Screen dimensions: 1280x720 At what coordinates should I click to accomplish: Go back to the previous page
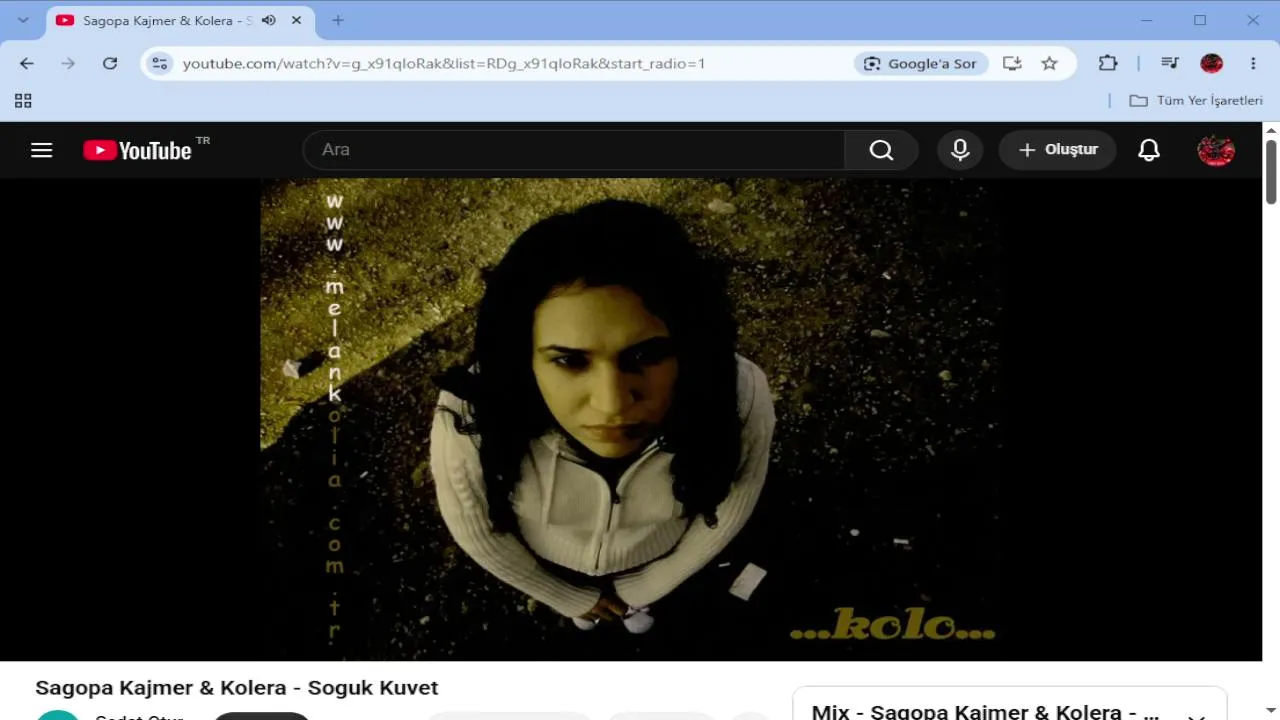[x=27, y=63]
